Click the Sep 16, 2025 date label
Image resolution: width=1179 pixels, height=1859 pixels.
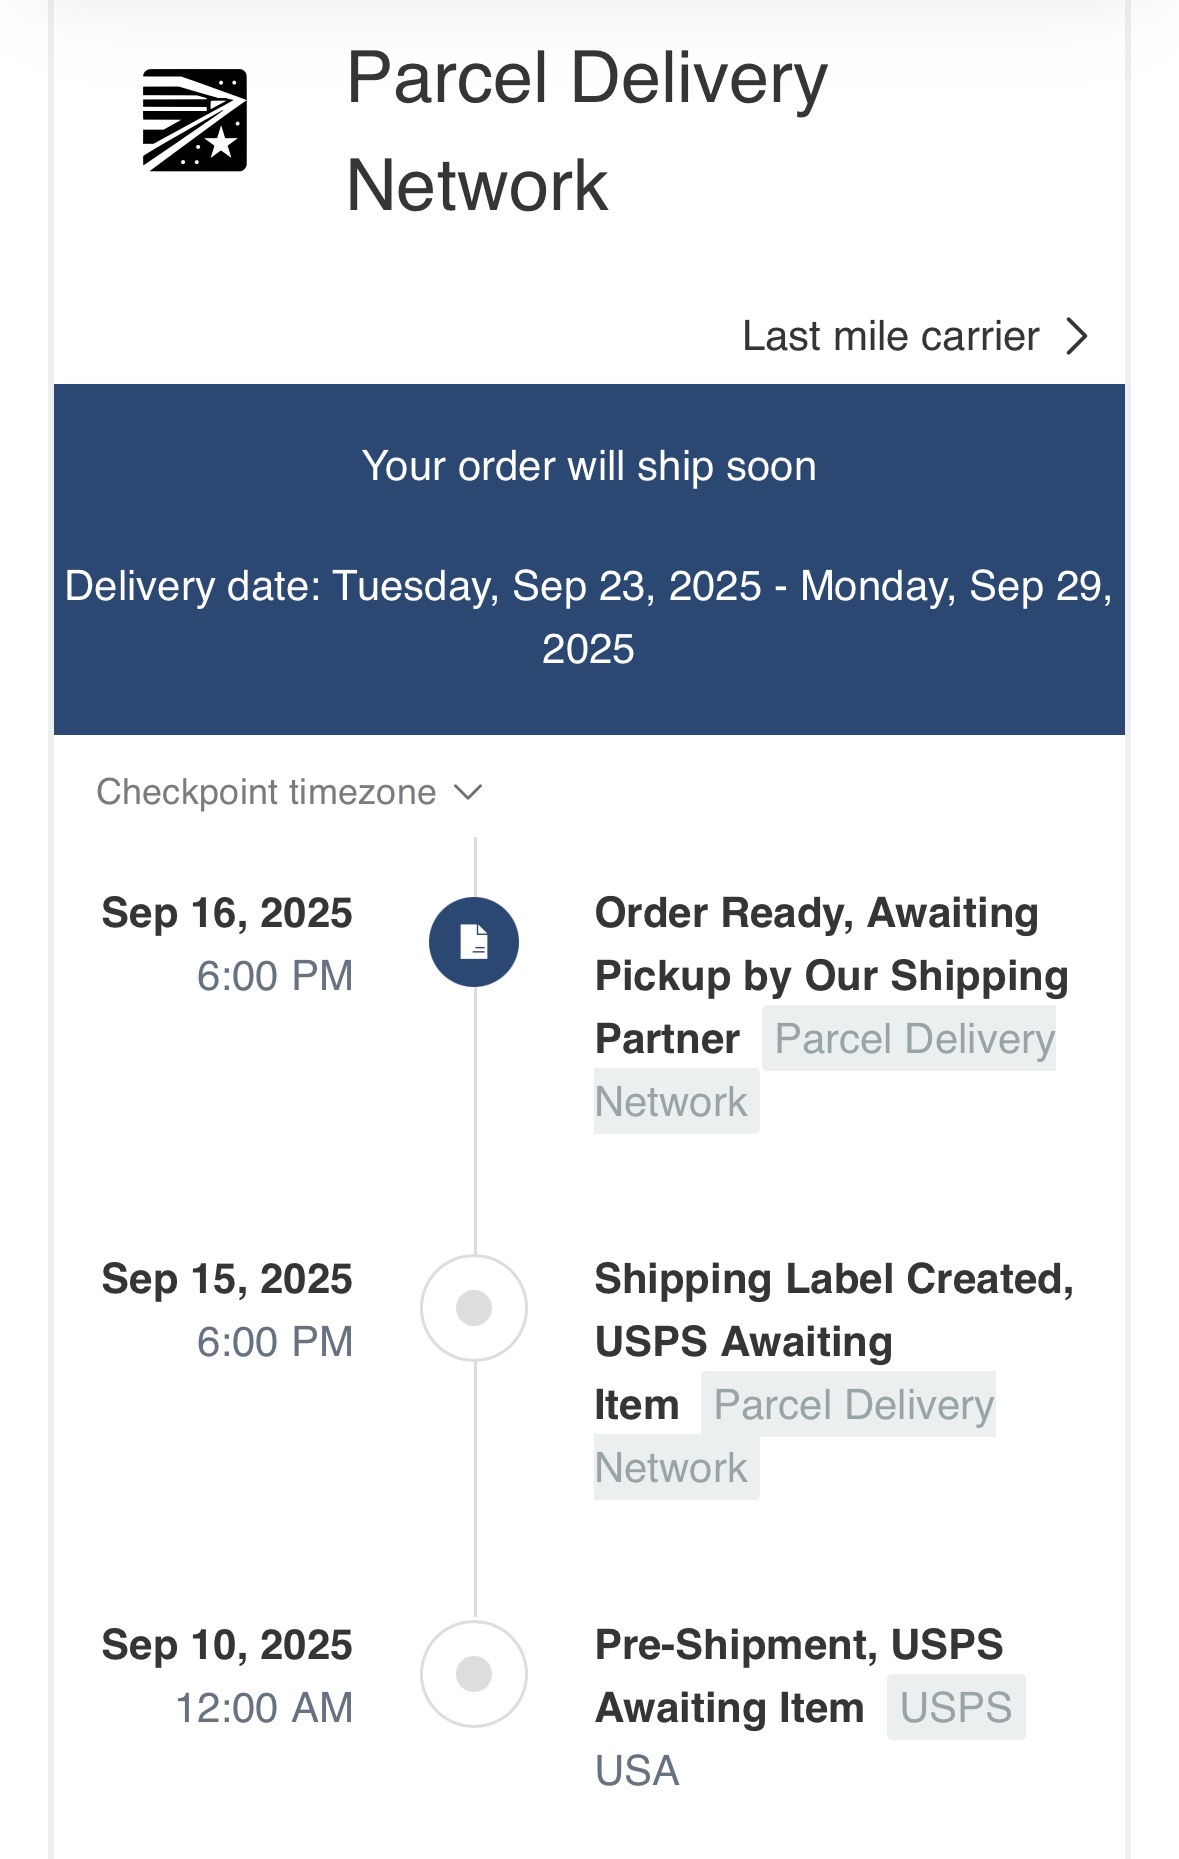coord(227,913)
